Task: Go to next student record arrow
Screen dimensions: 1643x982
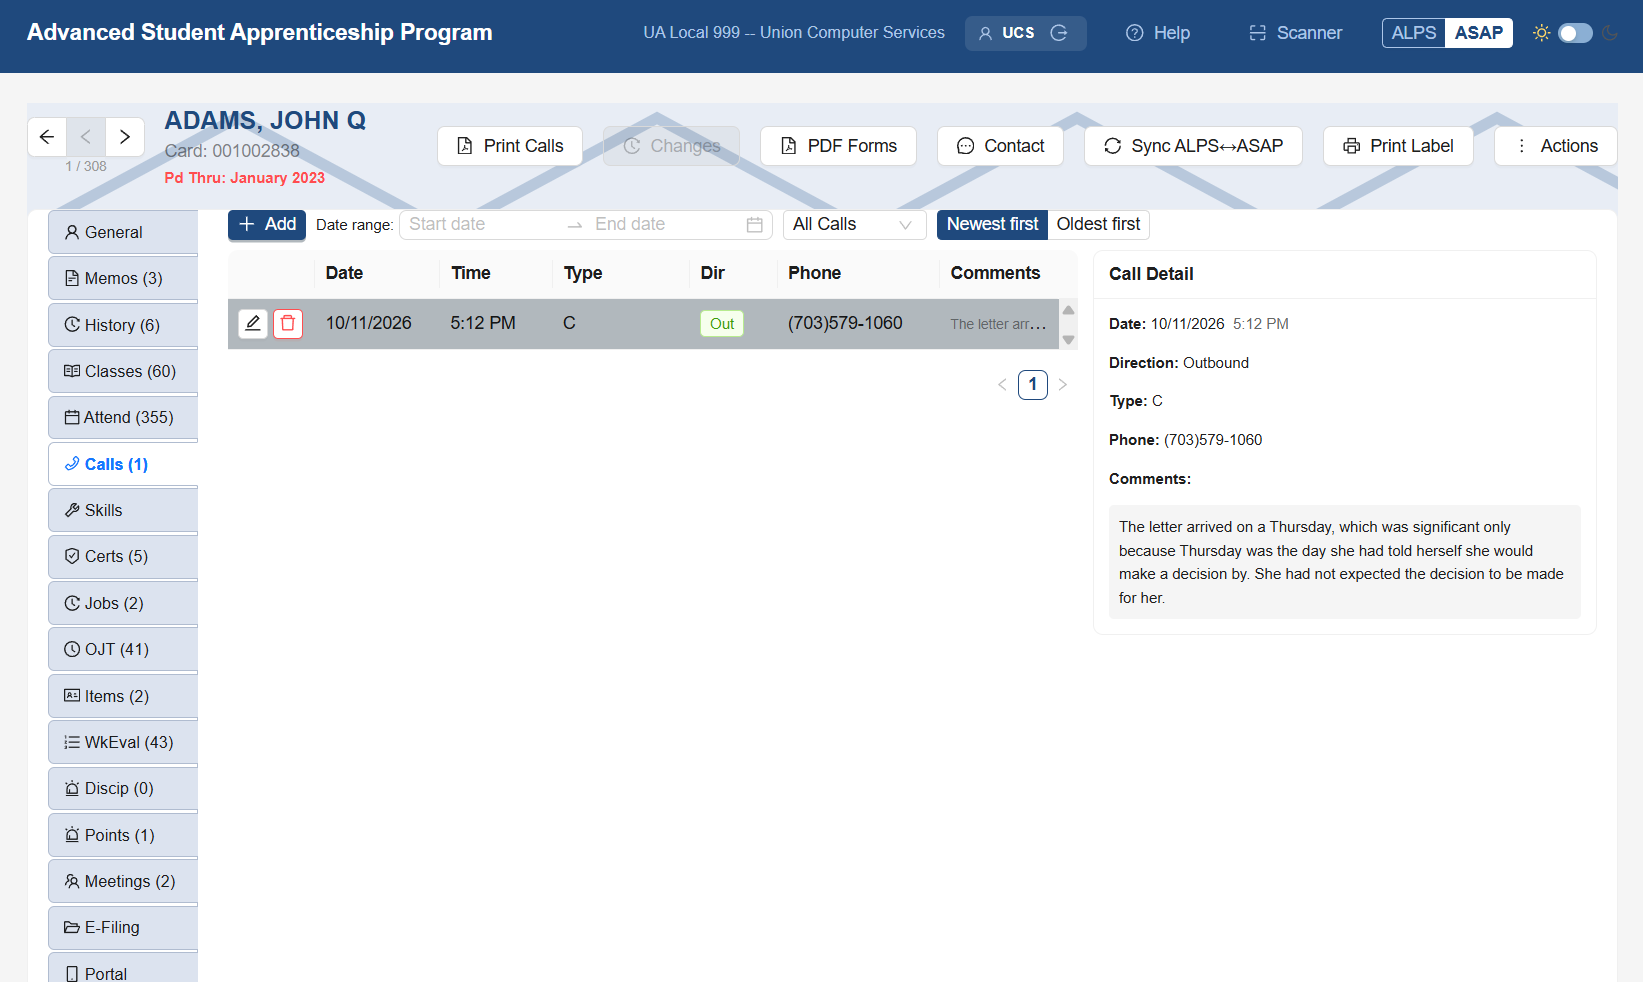Action: coord(125,137)
